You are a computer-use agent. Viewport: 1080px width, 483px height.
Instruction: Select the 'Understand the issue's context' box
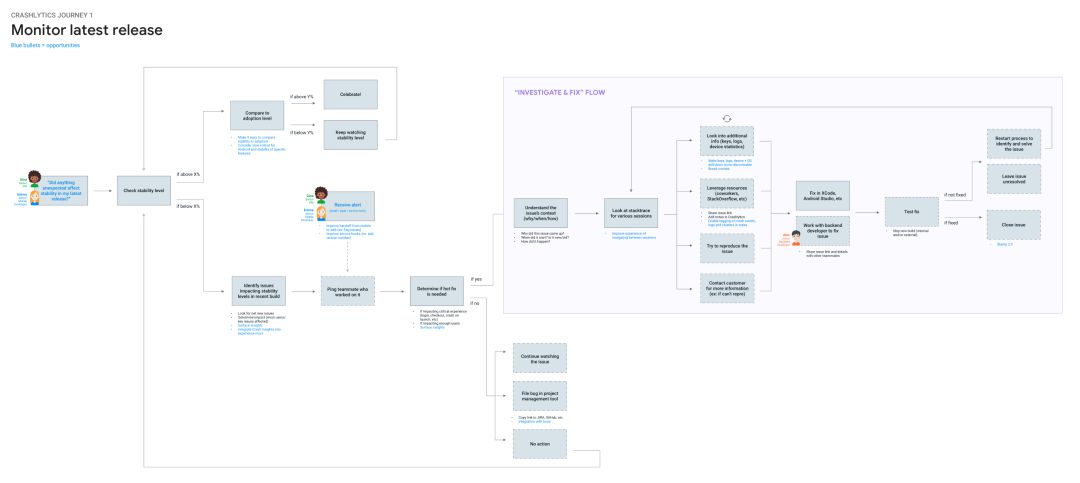(x=541, y=213)
